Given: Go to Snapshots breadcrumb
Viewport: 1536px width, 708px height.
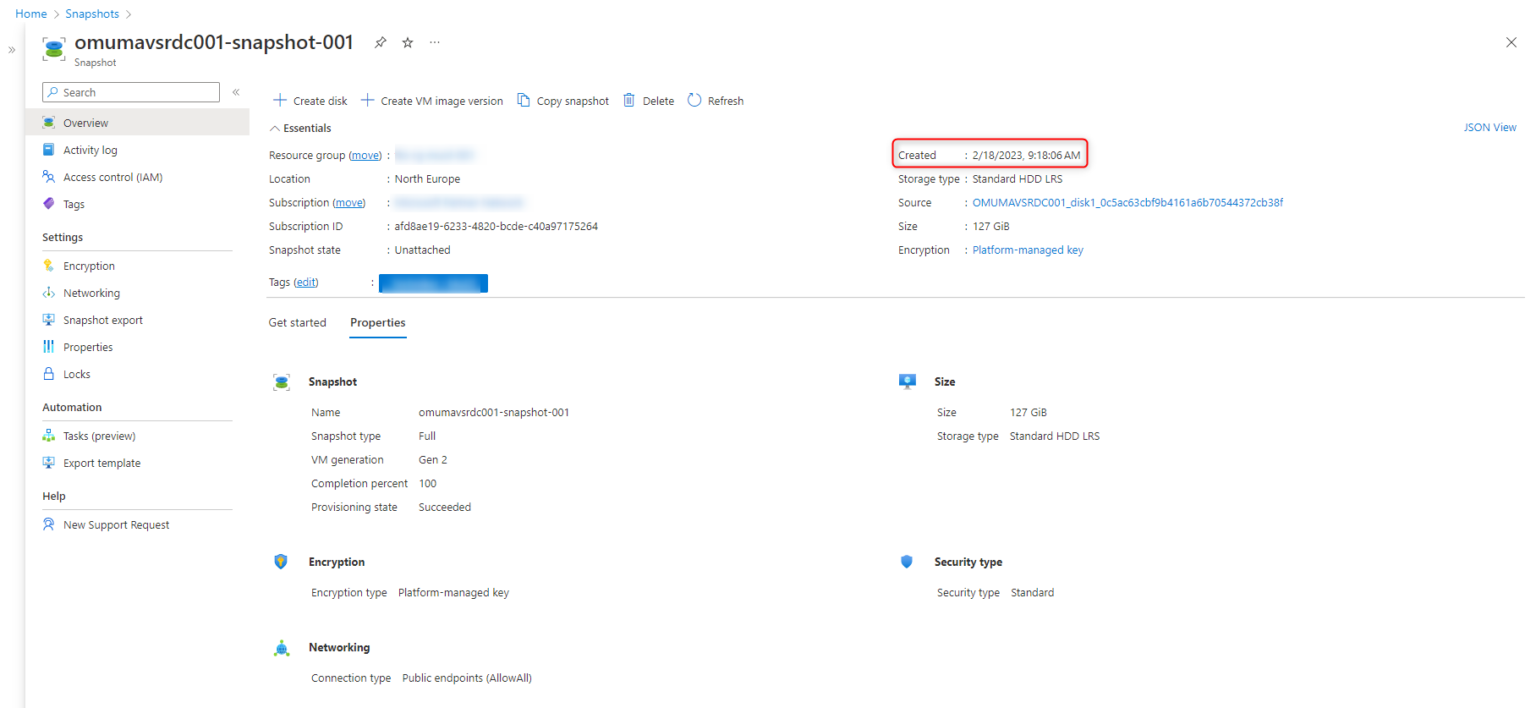Looking at the screenshot, I should [x=92, y=14].
